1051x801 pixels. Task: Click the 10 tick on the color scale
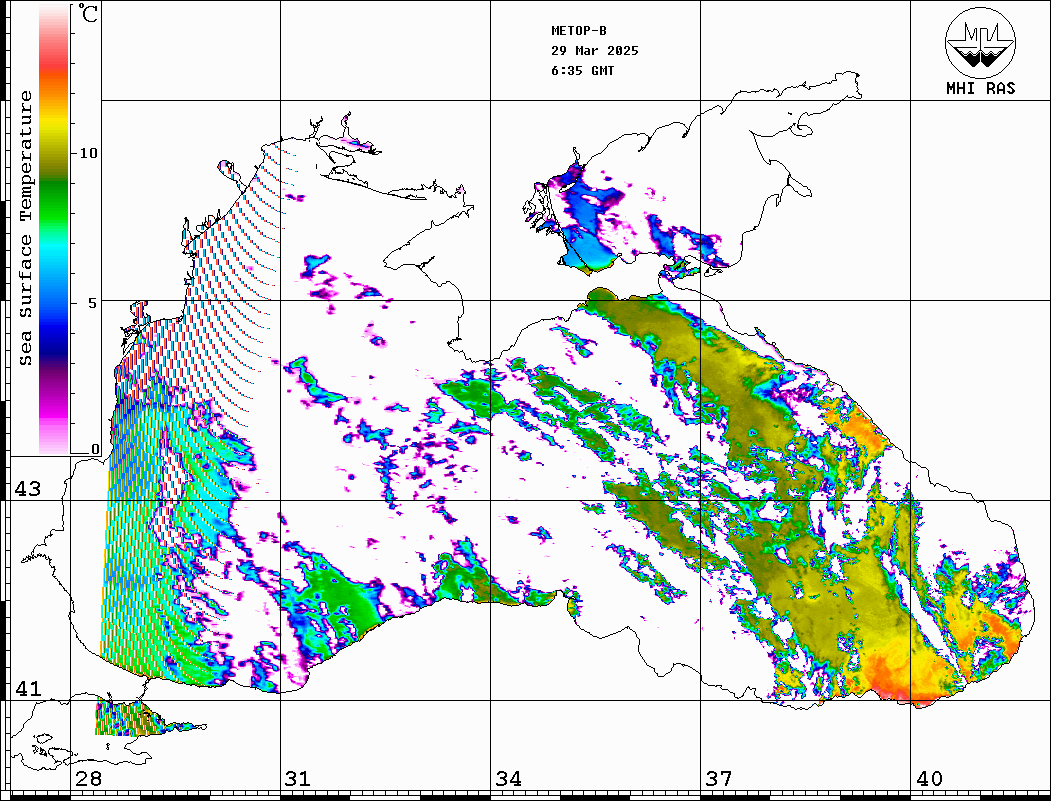[x=88, y=153]
